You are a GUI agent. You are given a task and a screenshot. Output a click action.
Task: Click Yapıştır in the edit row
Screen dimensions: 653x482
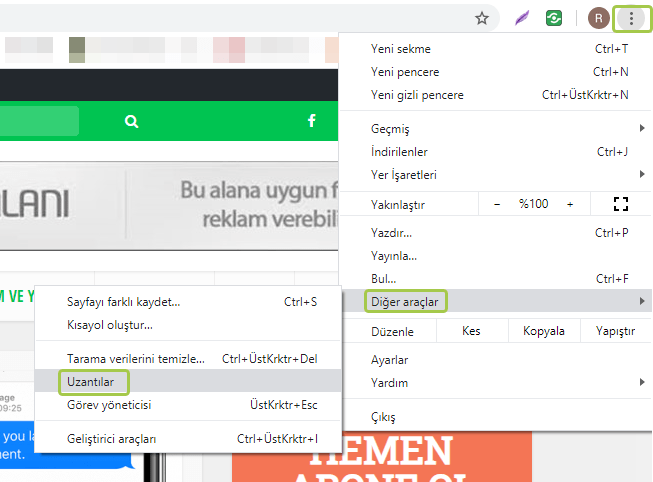point(616,331)
